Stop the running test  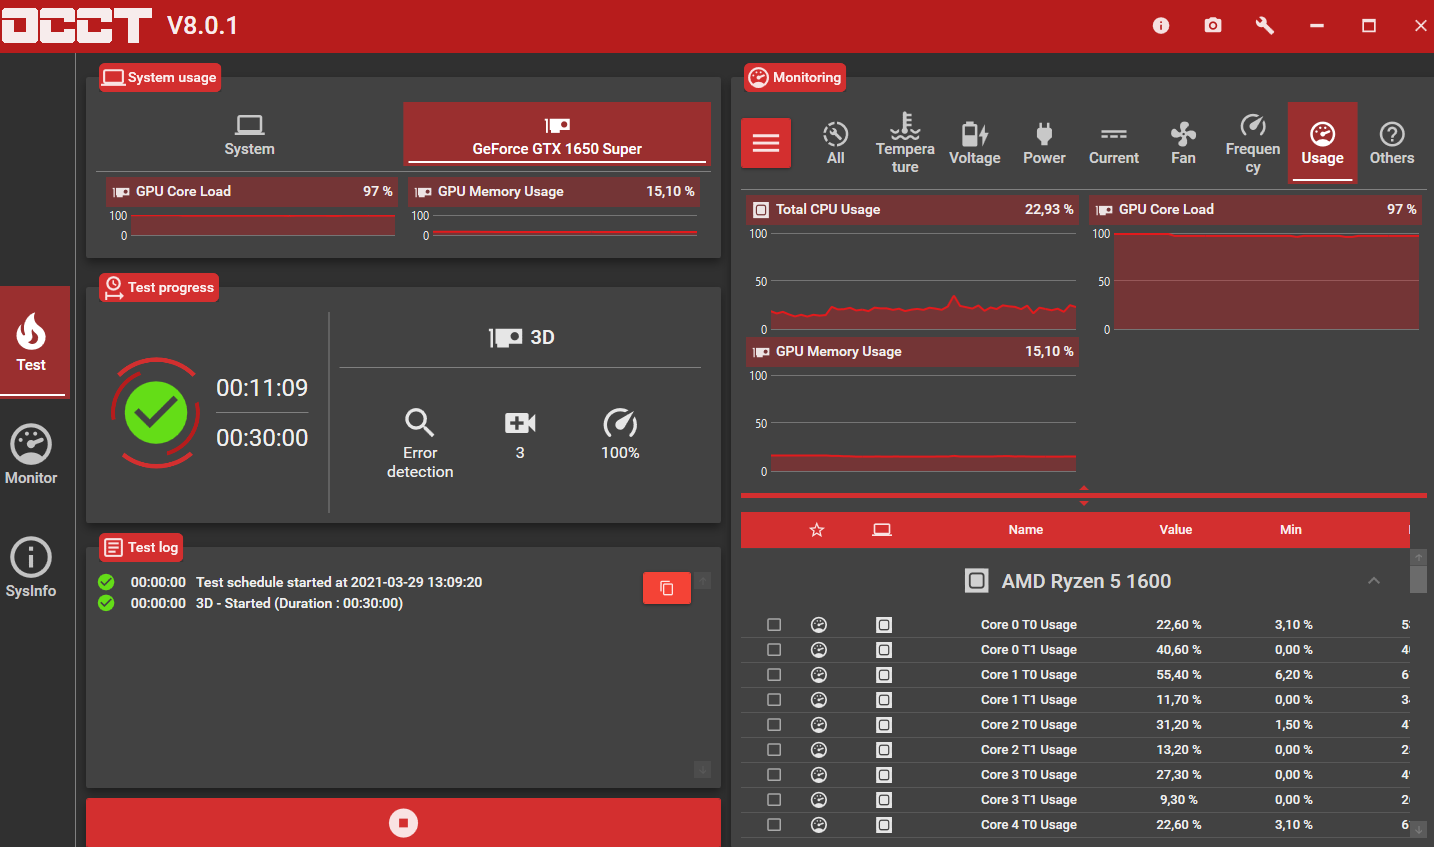point(403,823)
